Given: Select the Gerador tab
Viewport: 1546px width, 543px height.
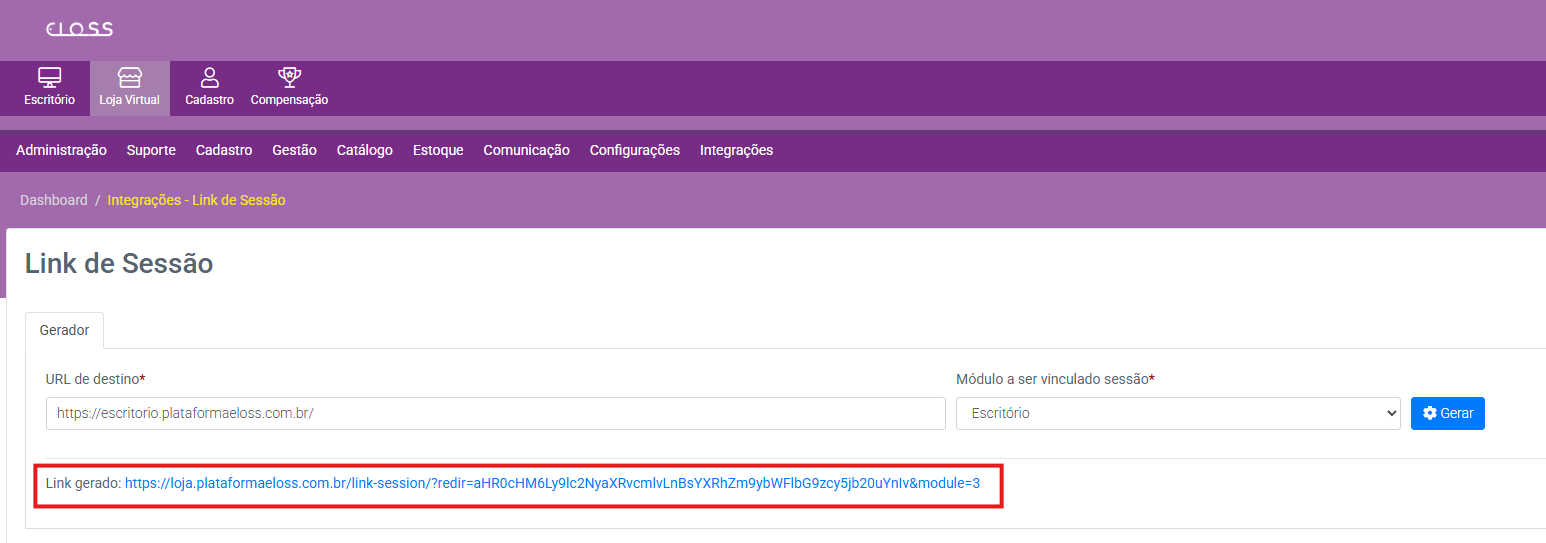Looking at the screenshot, I should 64,330.
